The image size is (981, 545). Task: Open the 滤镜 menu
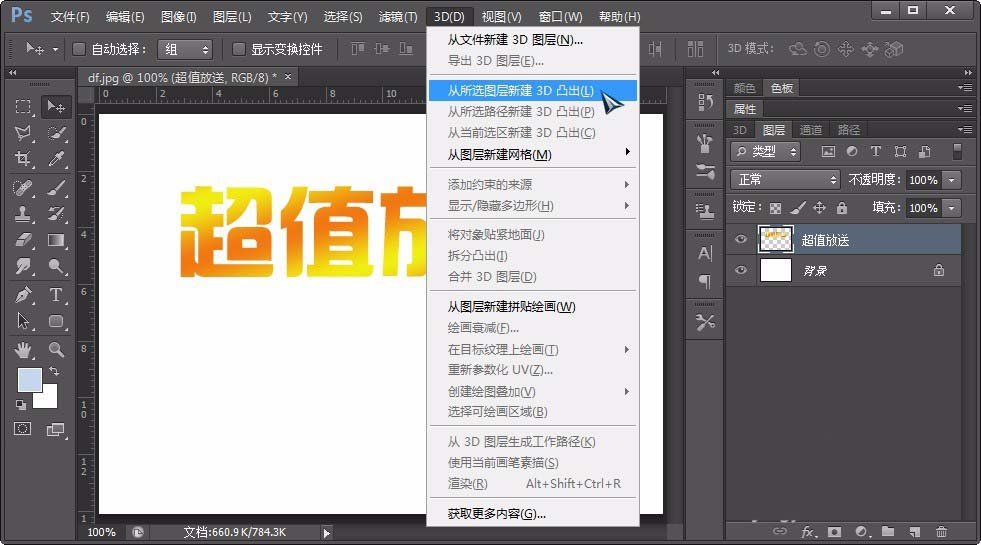(x=398, y=17)
